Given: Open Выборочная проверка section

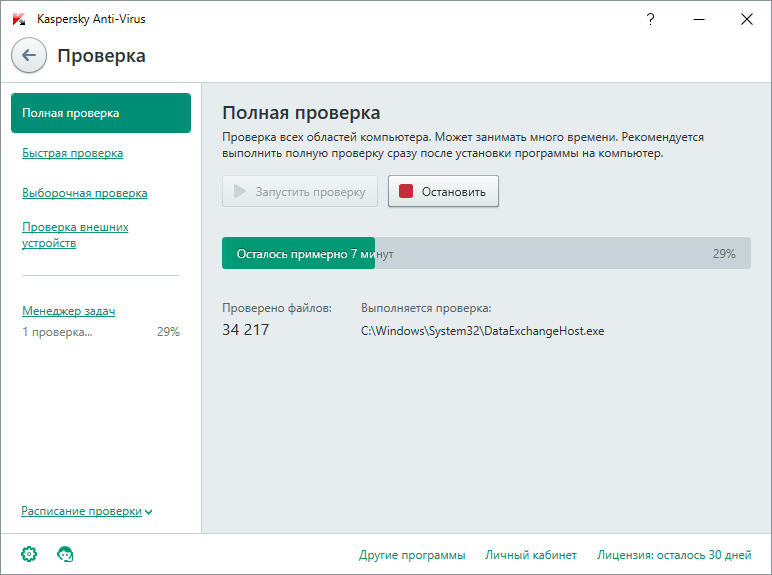Looking at the screenshot, I should (x=85, y=193).
